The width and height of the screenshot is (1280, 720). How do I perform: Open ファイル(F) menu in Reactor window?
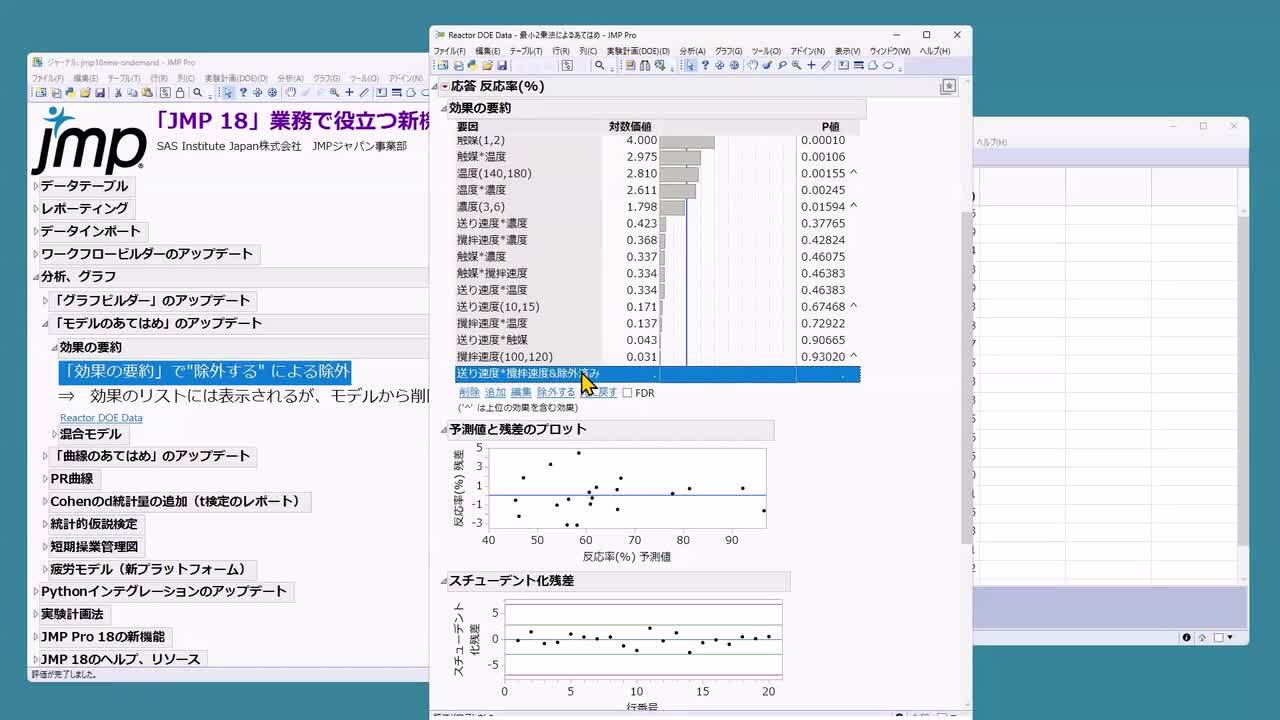pos(449,51)
